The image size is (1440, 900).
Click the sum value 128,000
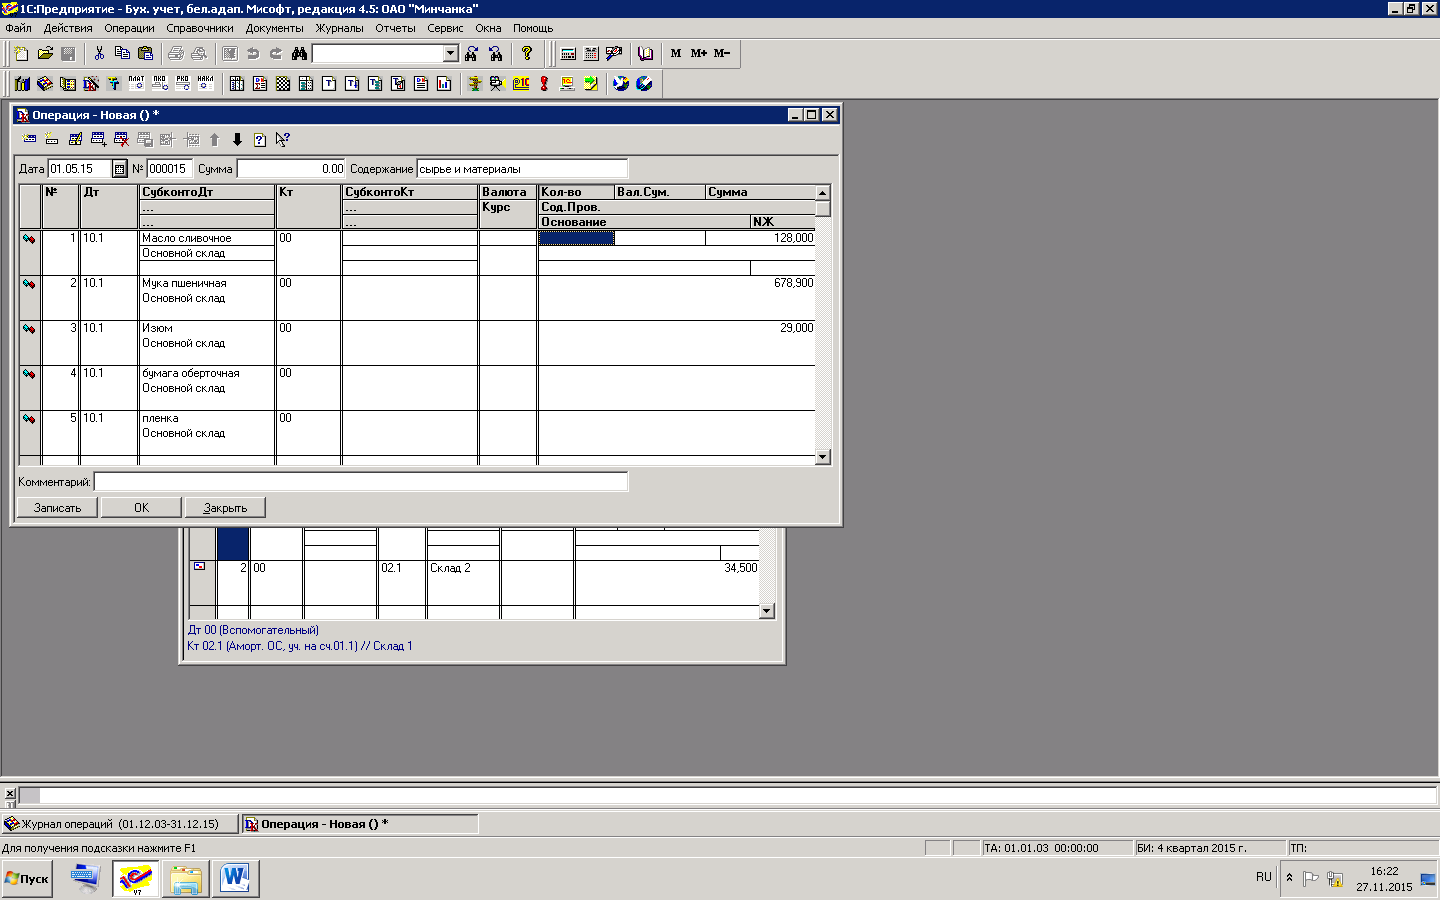[793, 238]
